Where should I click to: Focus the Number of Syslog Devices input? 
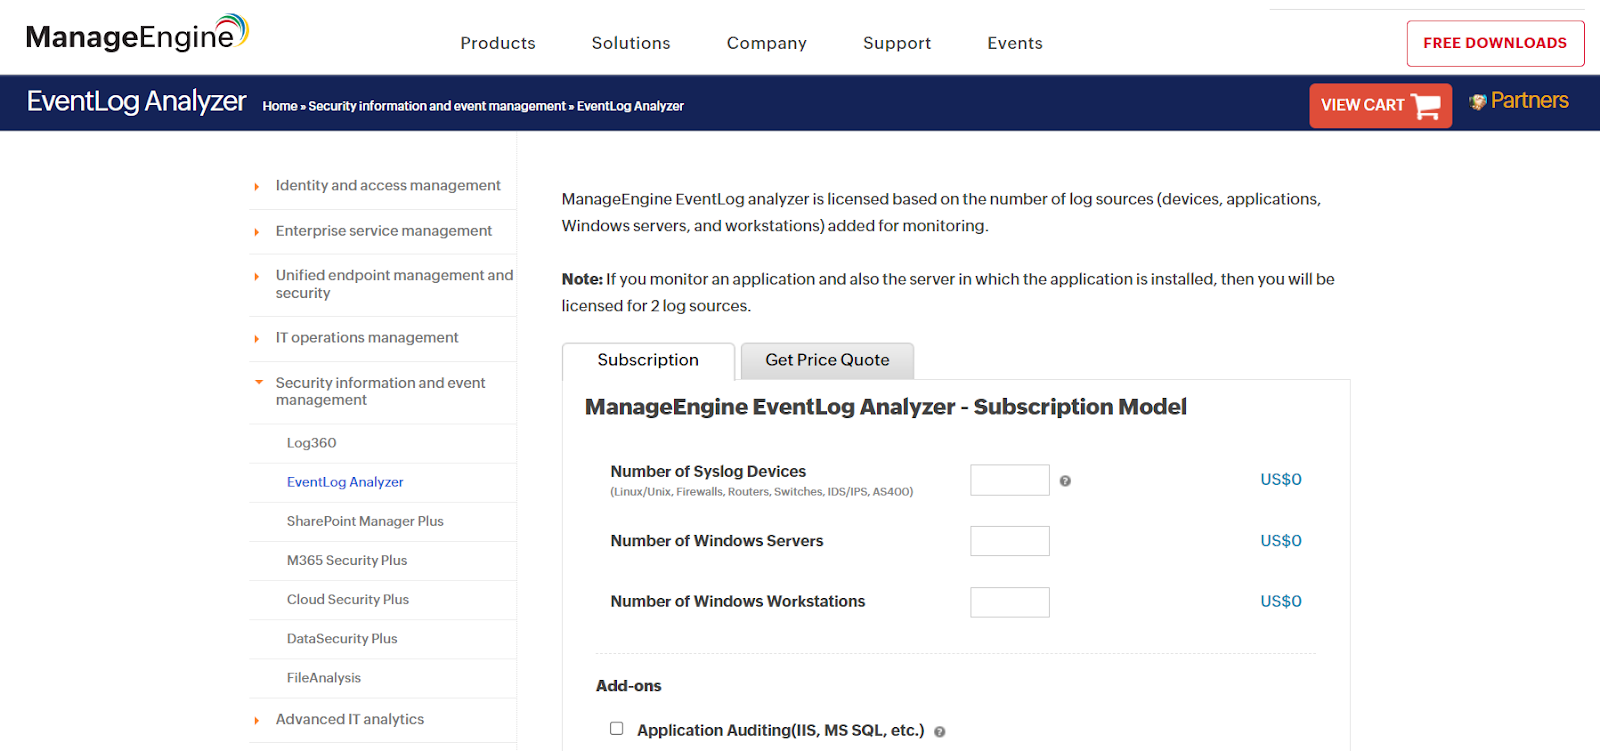pos(1009,480)
